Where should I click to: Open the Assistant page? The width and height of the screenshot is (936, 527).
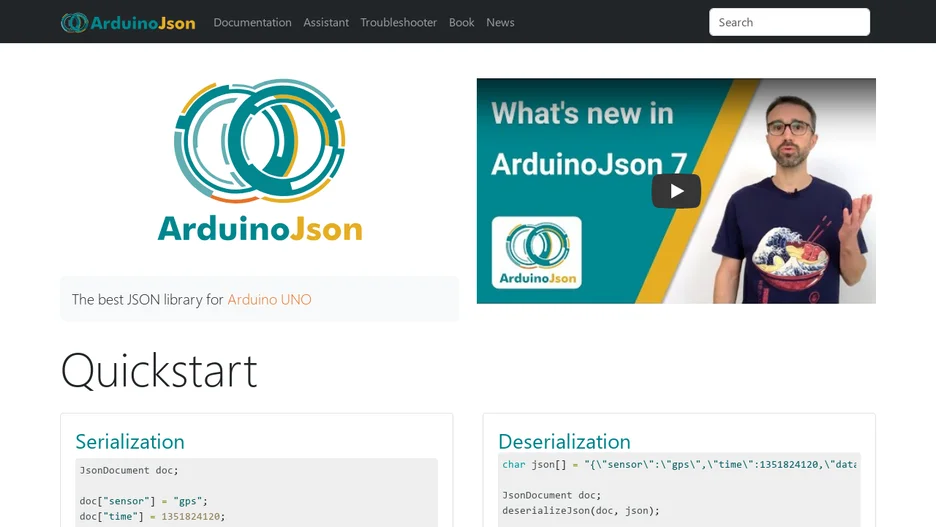(326, 23)
